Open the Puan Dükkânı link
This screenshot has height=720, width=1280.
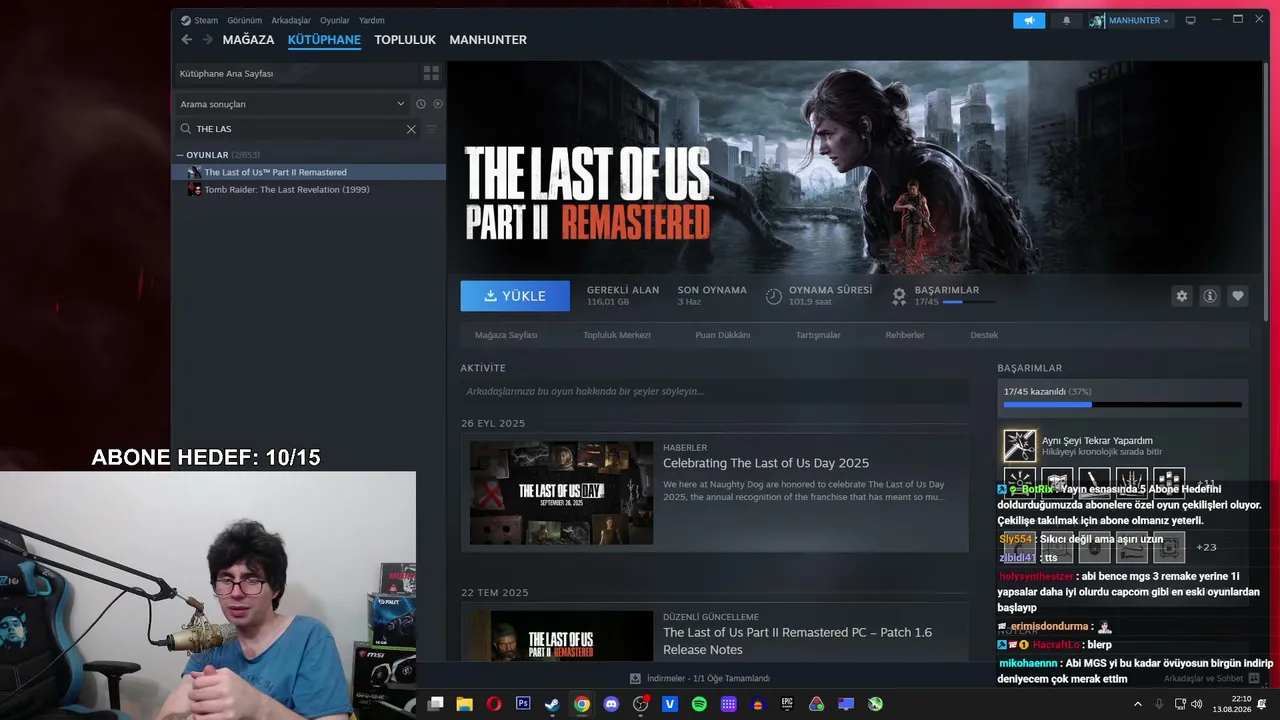pyautogui.click(x=723, y=335)
